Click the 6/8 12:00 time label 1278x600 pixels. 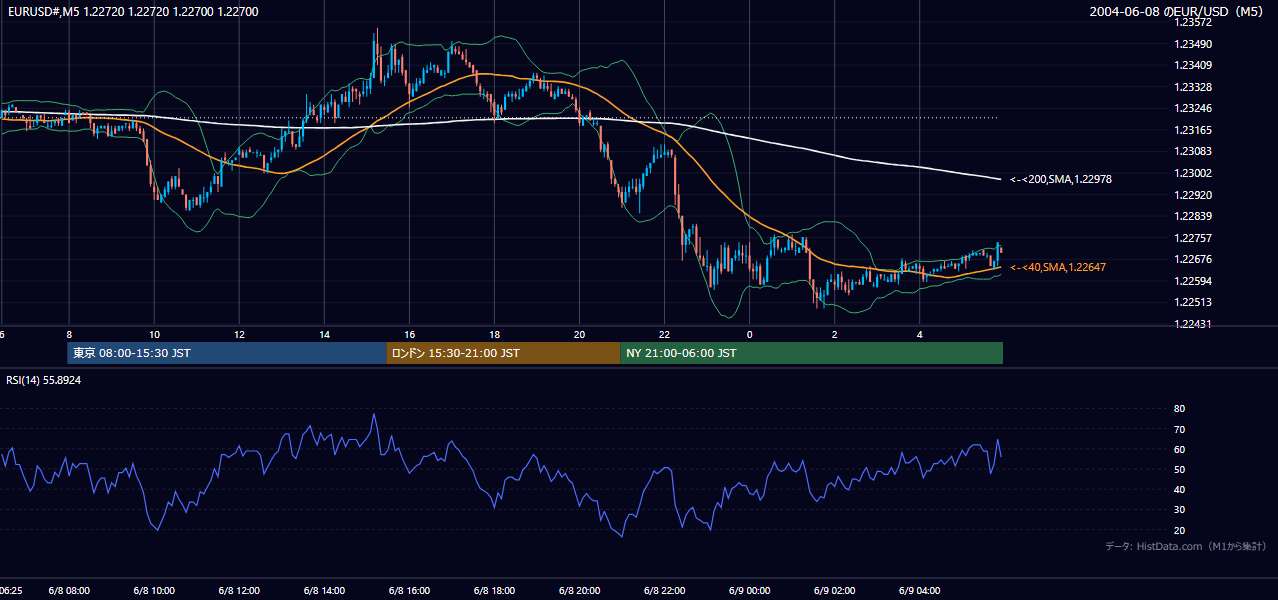click(x=239, y=591)
